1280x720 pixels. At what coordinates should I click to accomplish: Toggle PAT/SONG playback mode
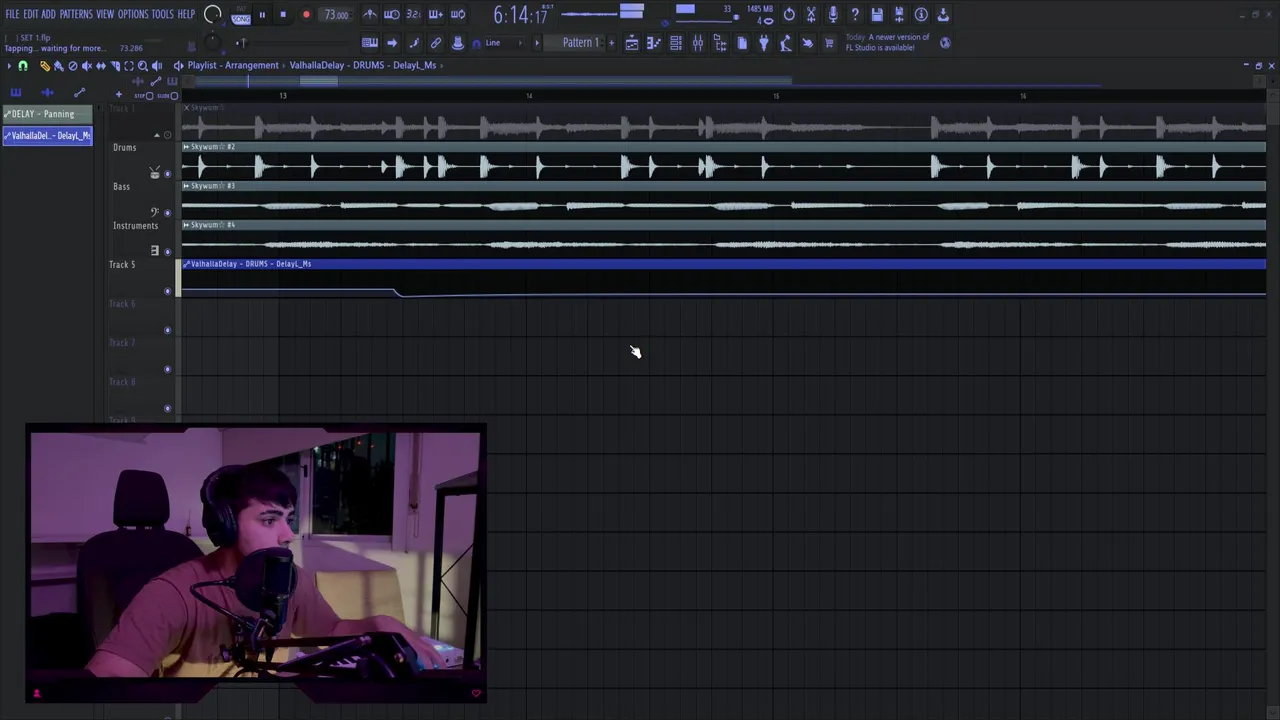(x=241, y=15)
